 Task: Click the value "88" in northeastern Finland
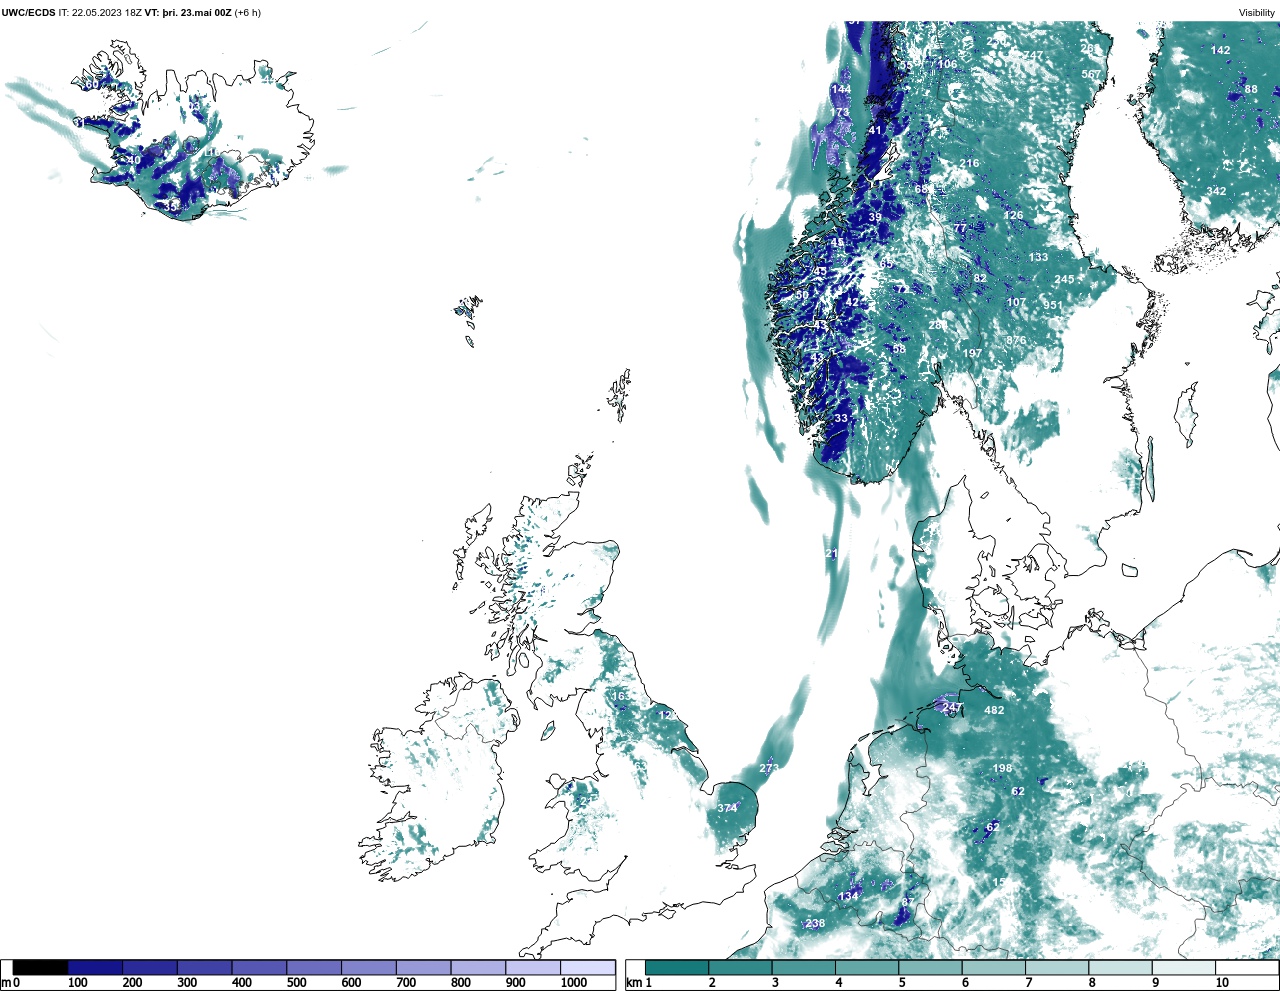(1251, 89)
